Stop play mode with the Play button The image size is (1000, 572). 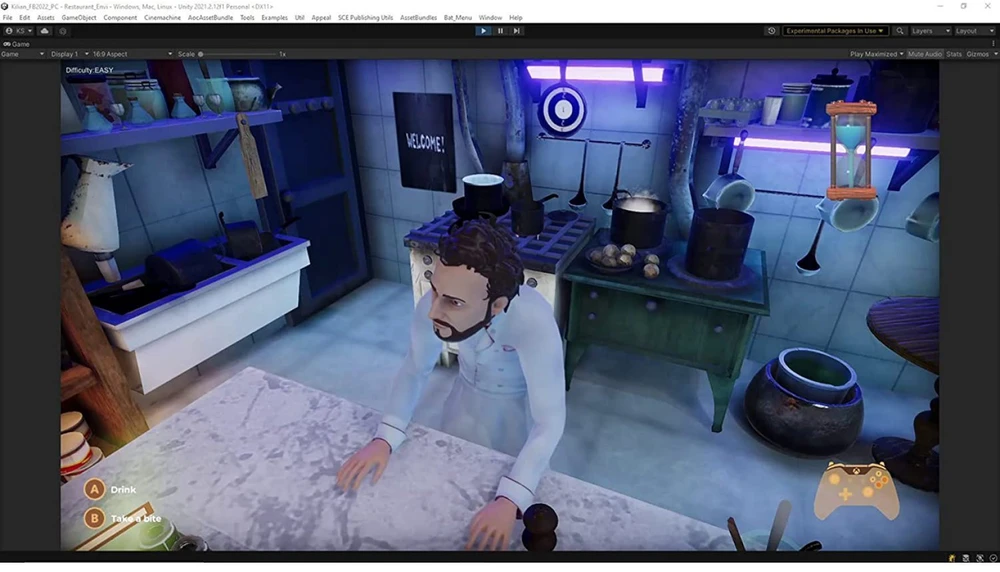pos(483,31)
